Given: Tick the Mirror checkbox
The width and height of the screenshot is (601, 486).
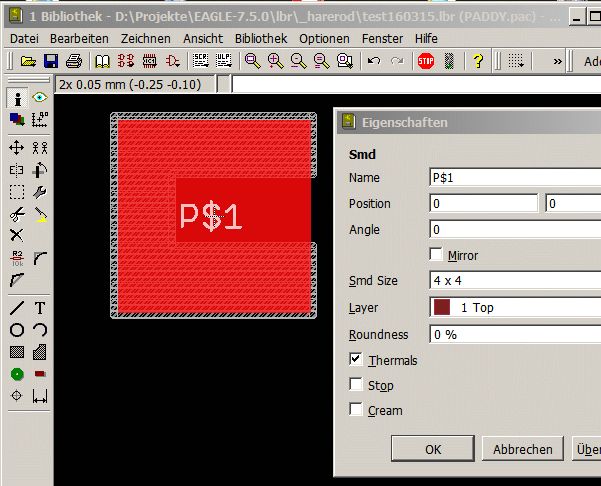Looking at the screenshot, I should [436, 254].
